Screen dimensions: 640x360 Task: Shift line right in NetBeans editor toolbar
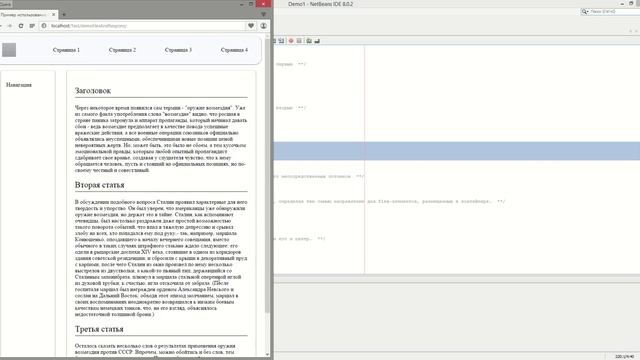pyautogui.click(x=282, y=41)
